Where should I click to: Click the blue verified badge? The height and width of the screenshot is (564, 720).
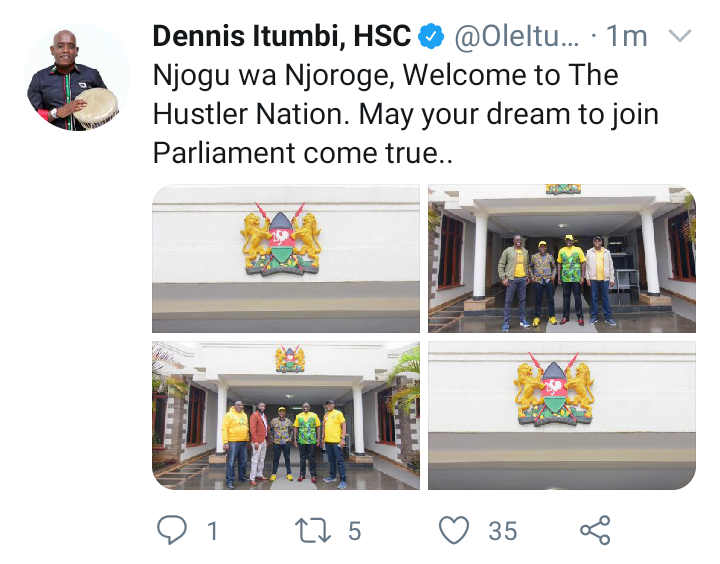(x=431, y=37)
